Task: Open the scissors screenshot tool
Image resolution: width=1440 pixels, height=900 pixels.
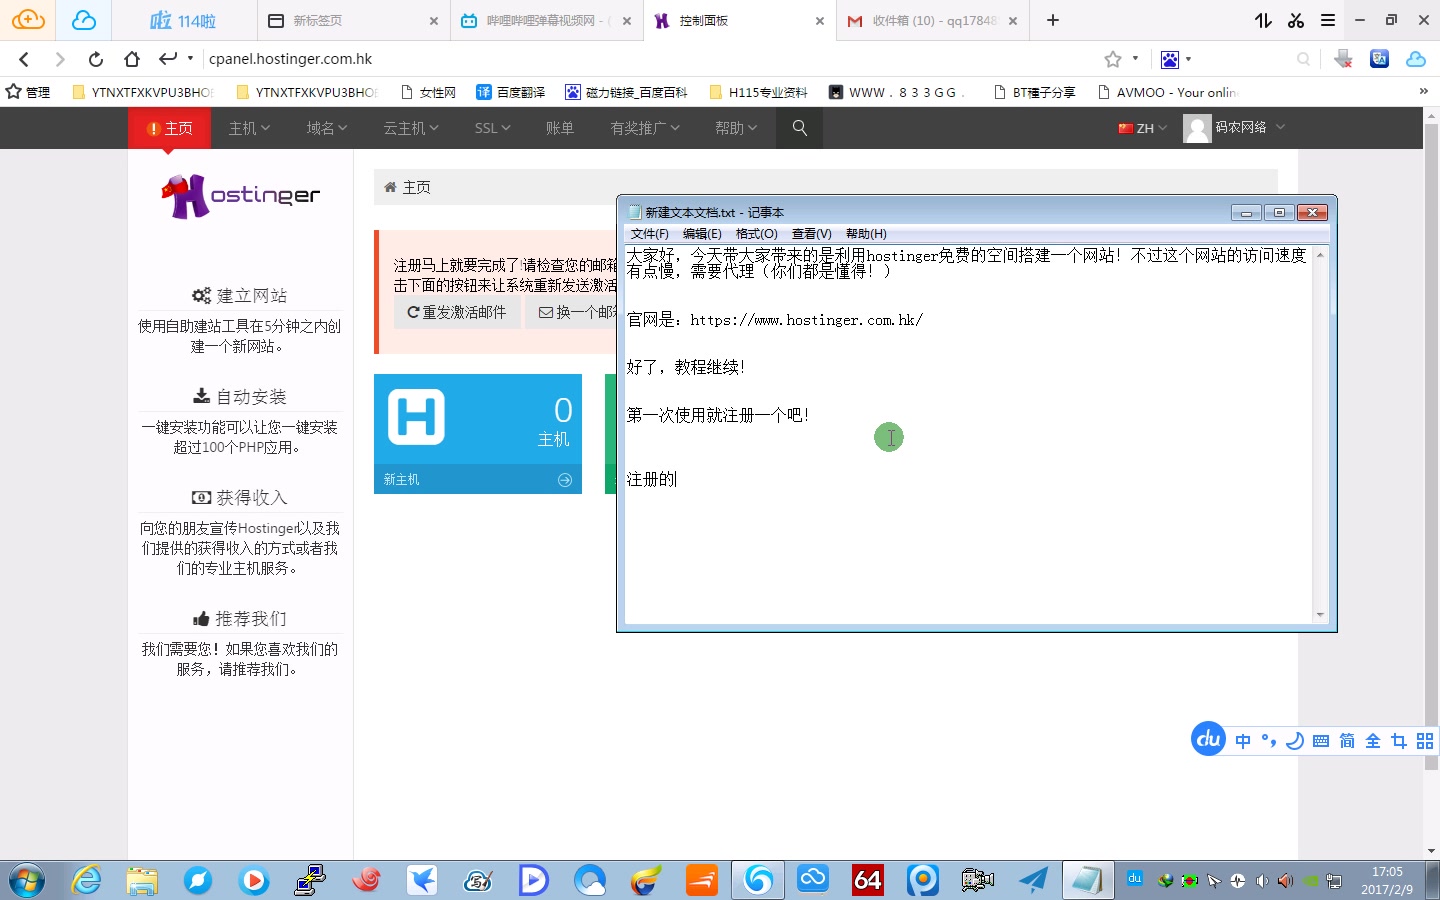Action: click(1296, 20)
